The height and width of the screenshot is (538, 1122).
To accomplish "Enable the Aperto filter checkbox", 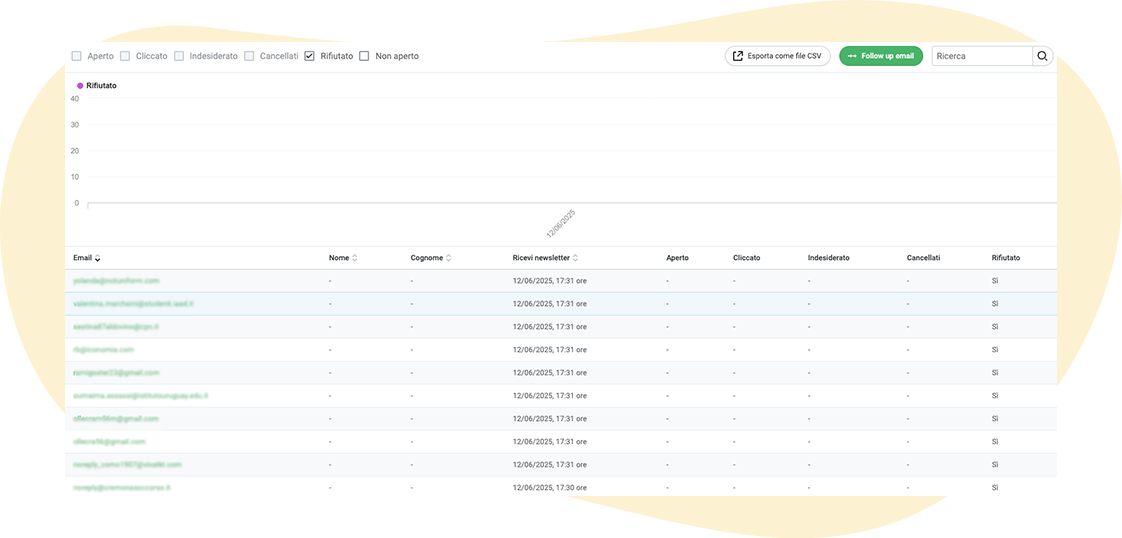I will click(x=77, y=56).
